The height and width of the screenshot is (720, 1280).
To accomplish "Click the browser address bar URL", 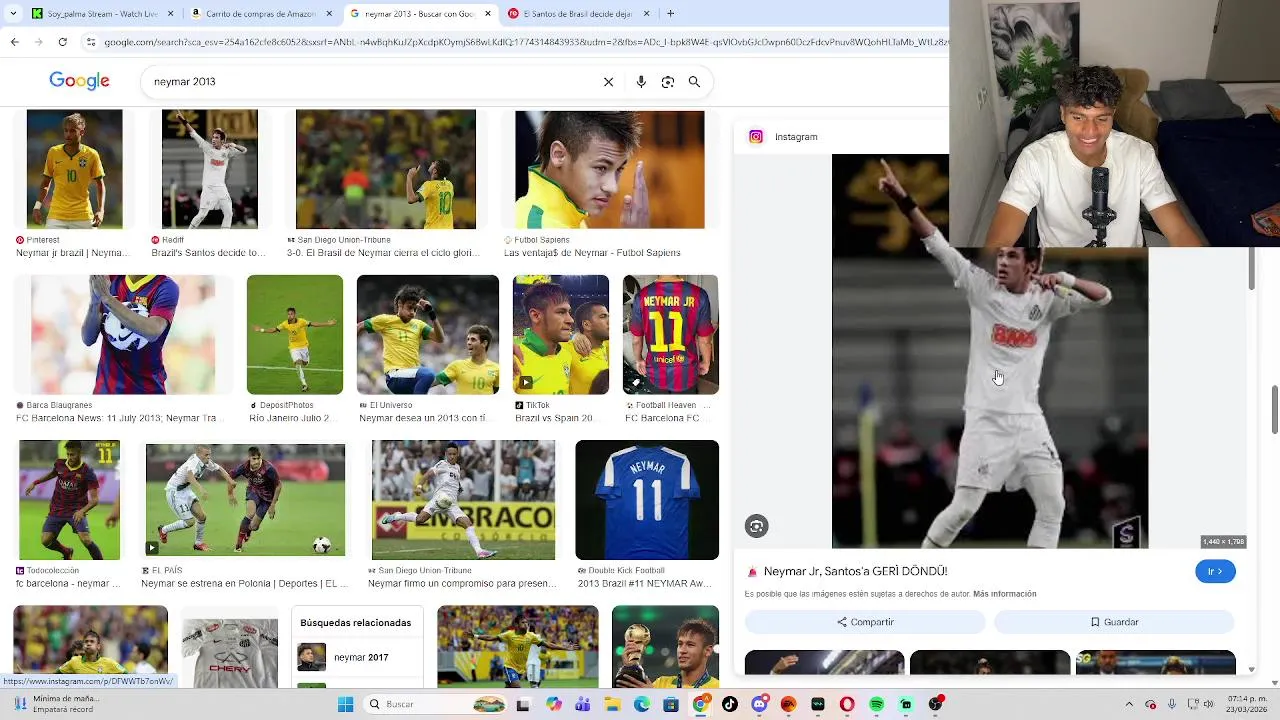I will [525, 42].
